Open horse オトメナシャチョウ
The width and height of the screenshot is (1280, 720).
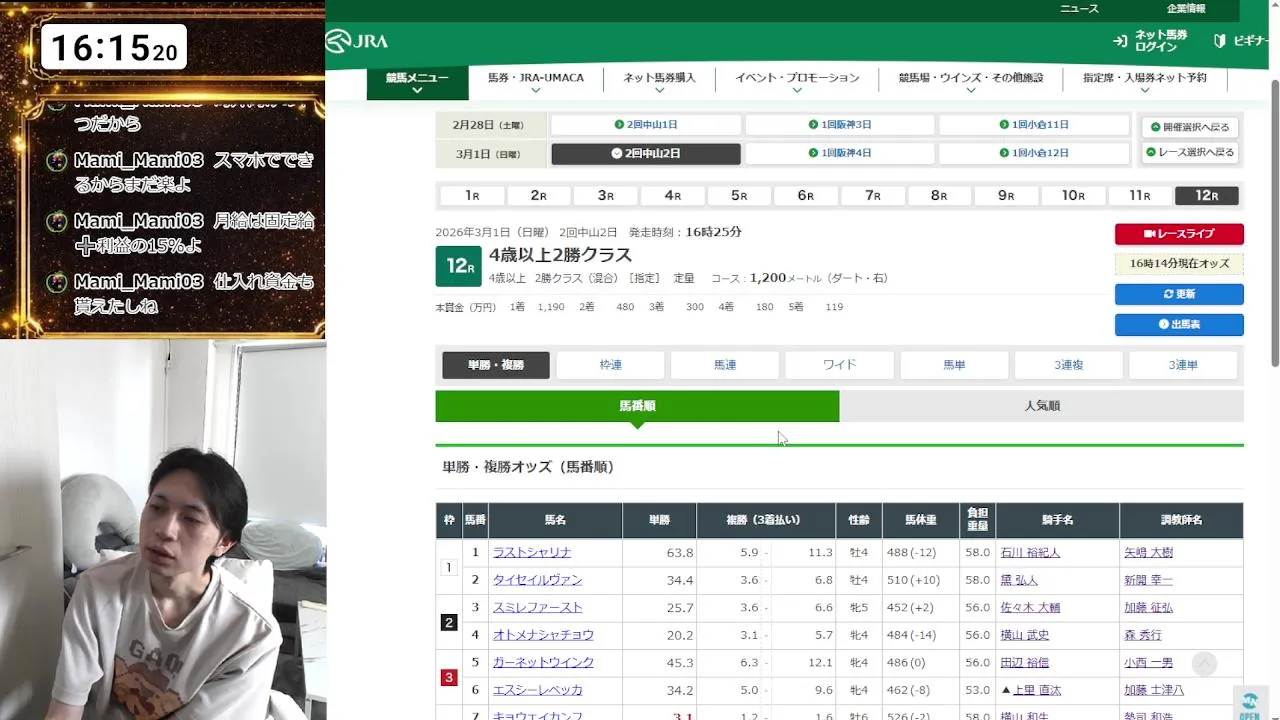pyautogui.click(x=543, y=635)
